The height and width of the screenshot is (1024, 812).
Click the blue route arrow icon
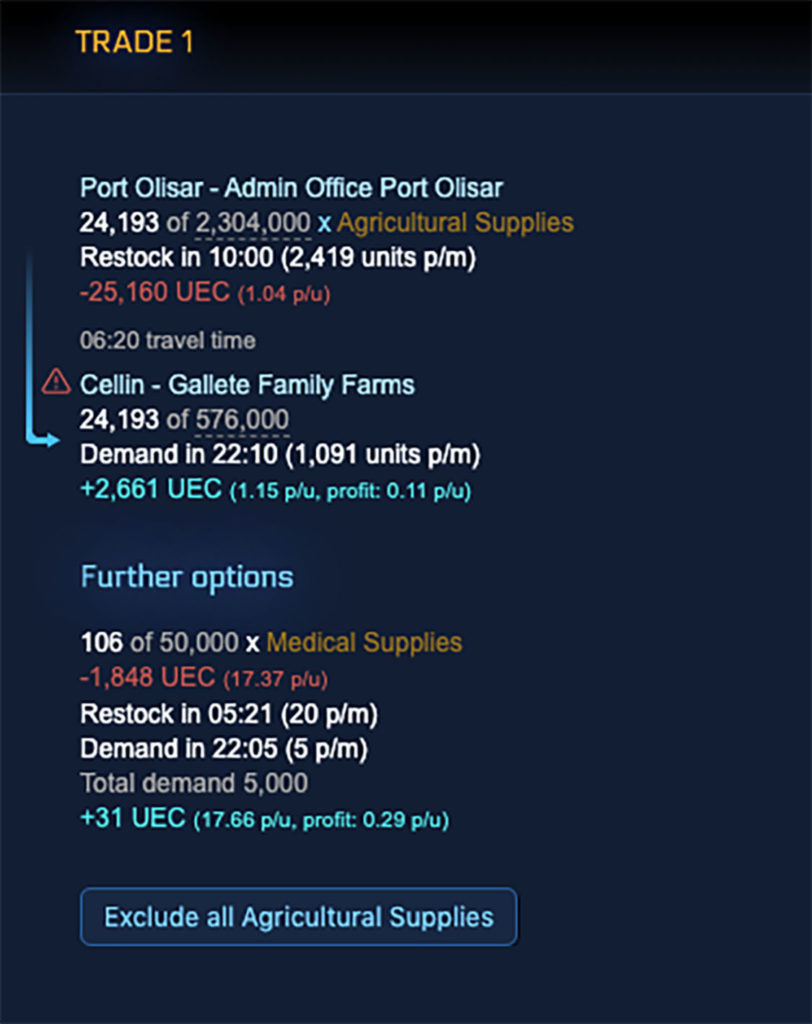point(41,351)
